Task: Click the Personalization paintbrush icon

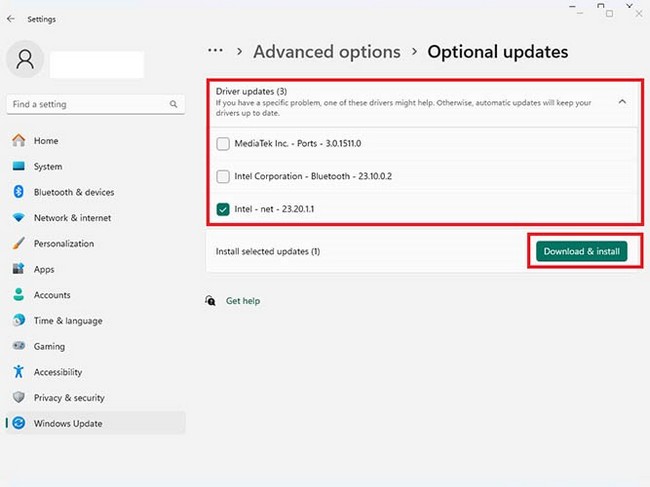Action: point(19,243)
